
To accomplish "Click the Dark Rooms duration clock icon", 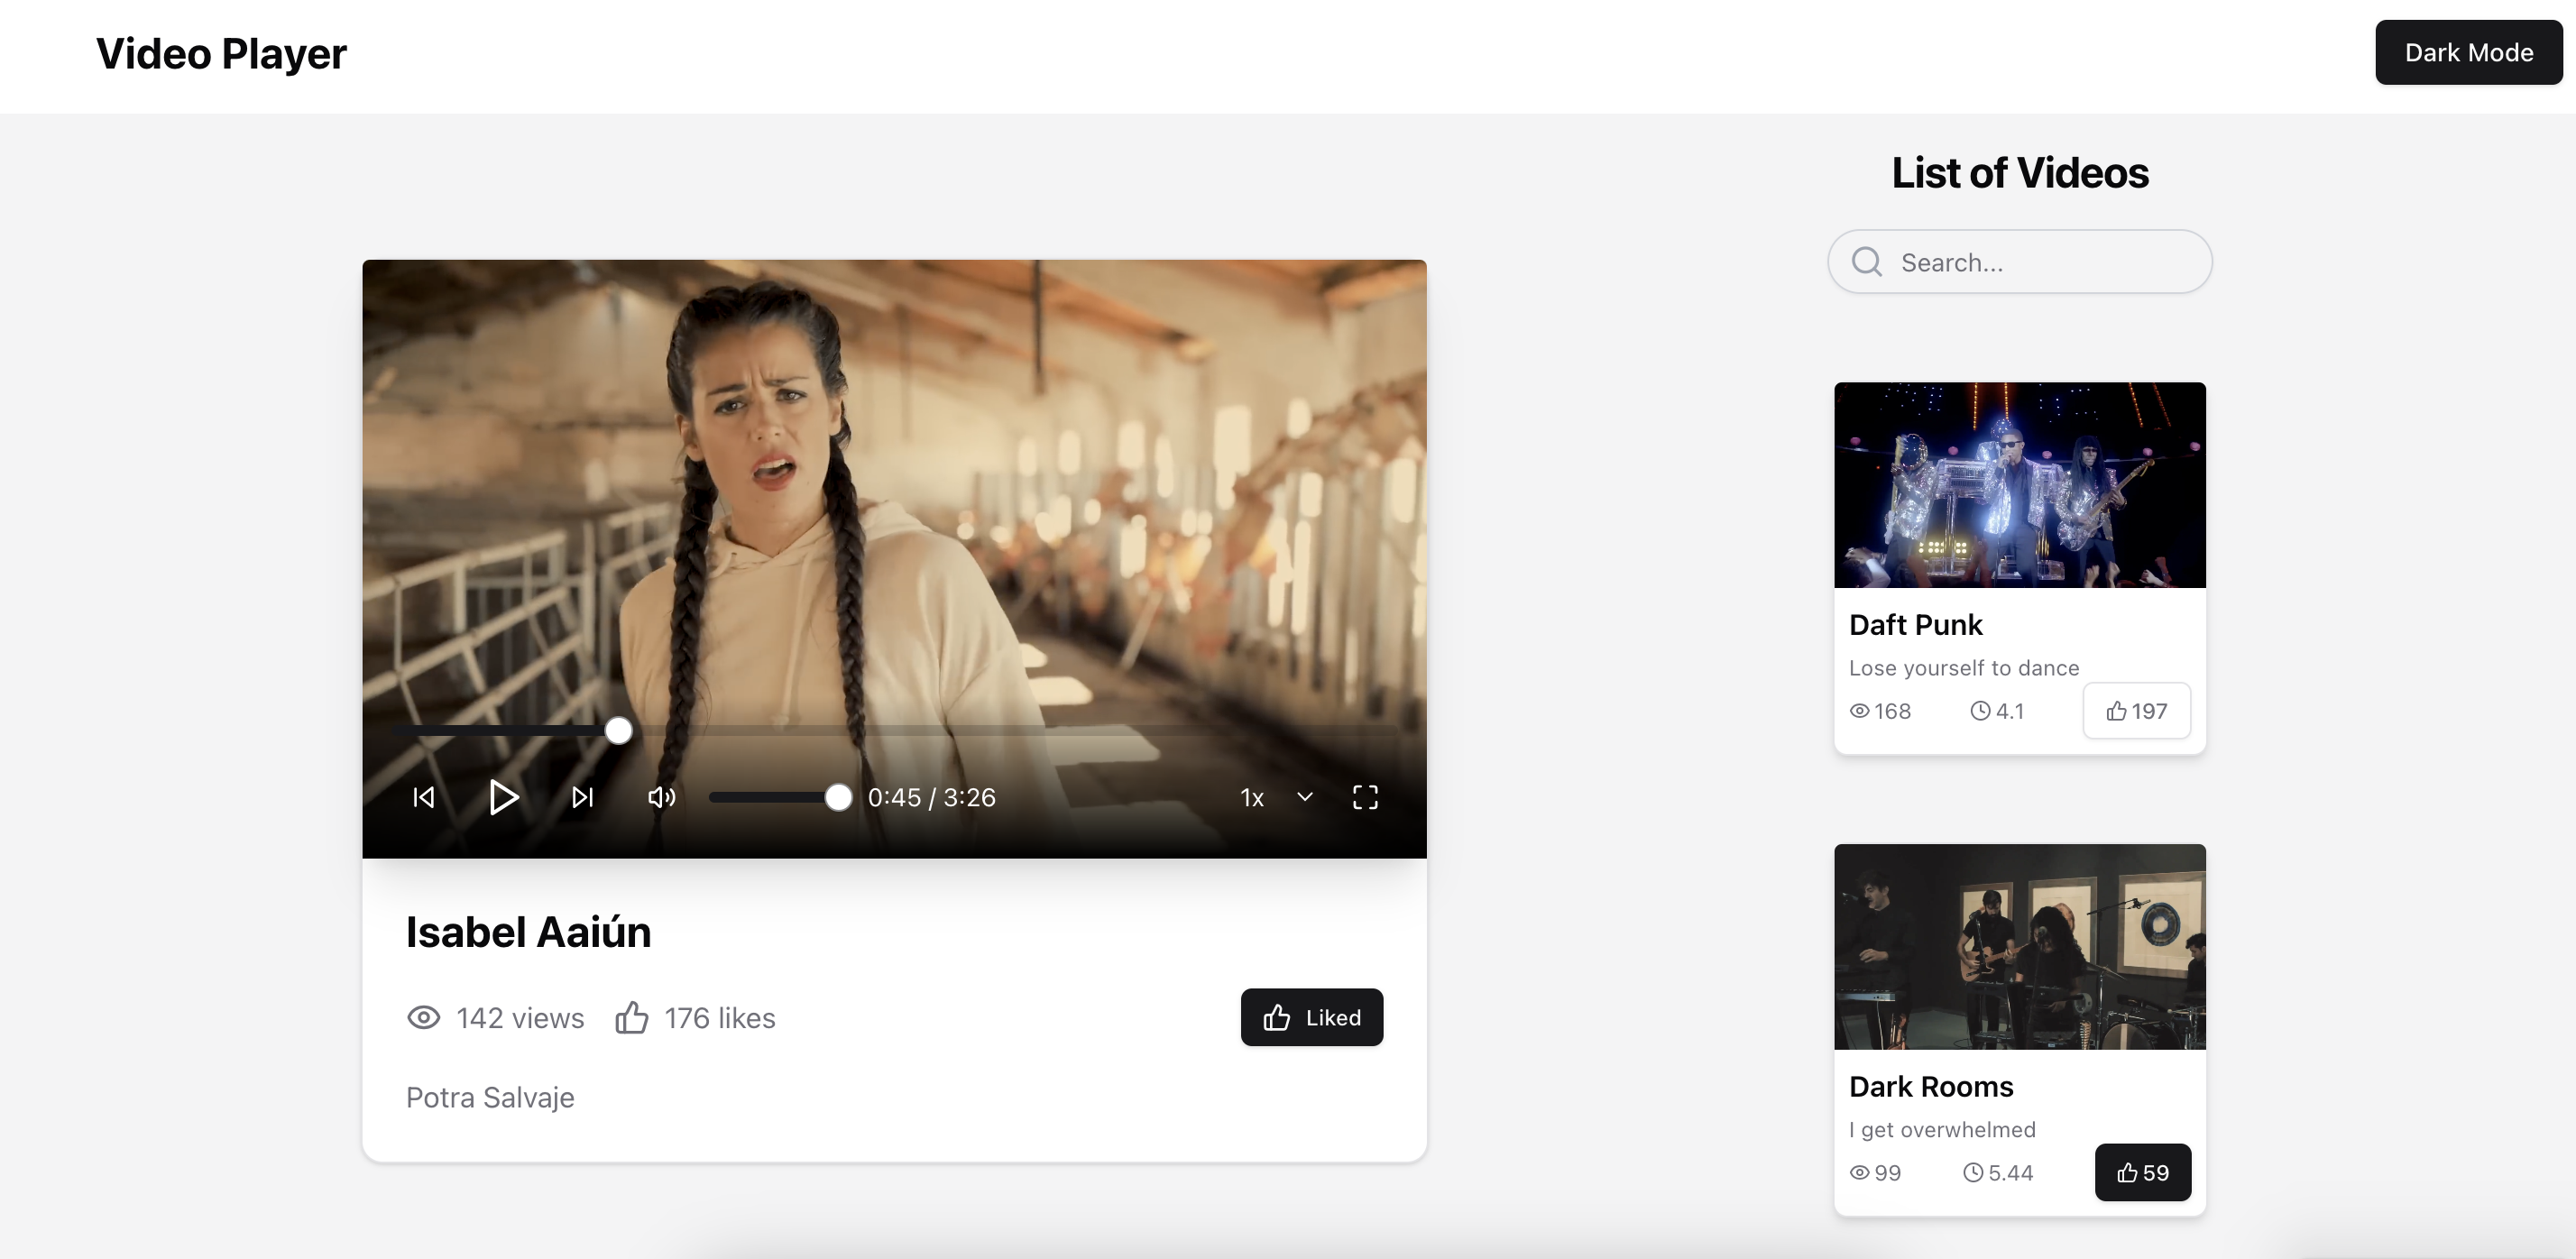I will tap(1972, 1173).
